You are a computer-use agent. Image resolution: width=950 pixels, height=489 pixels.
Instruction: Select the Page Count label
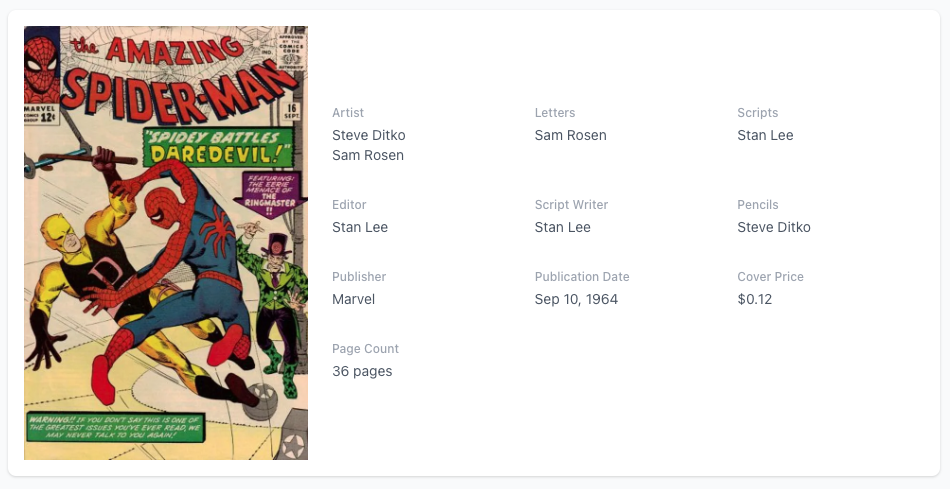(x=365, y=349)
